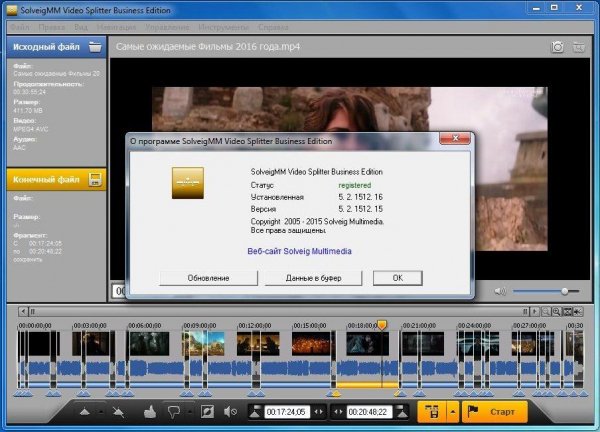
Task: Click the yellow start marker below the timeline
Action: point(336,393)
